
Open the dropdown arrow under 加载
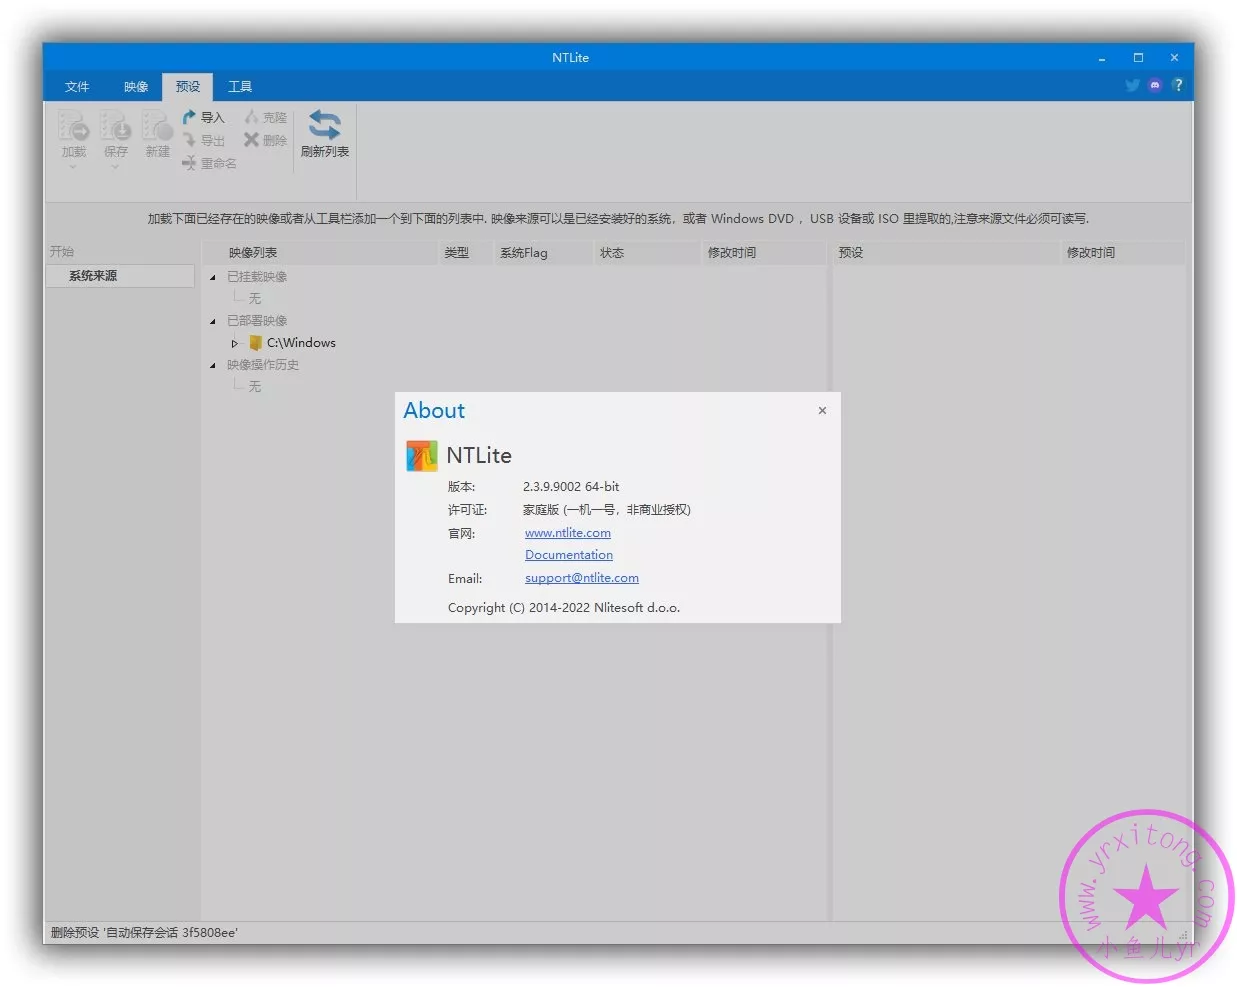click(x=73, y=167)
